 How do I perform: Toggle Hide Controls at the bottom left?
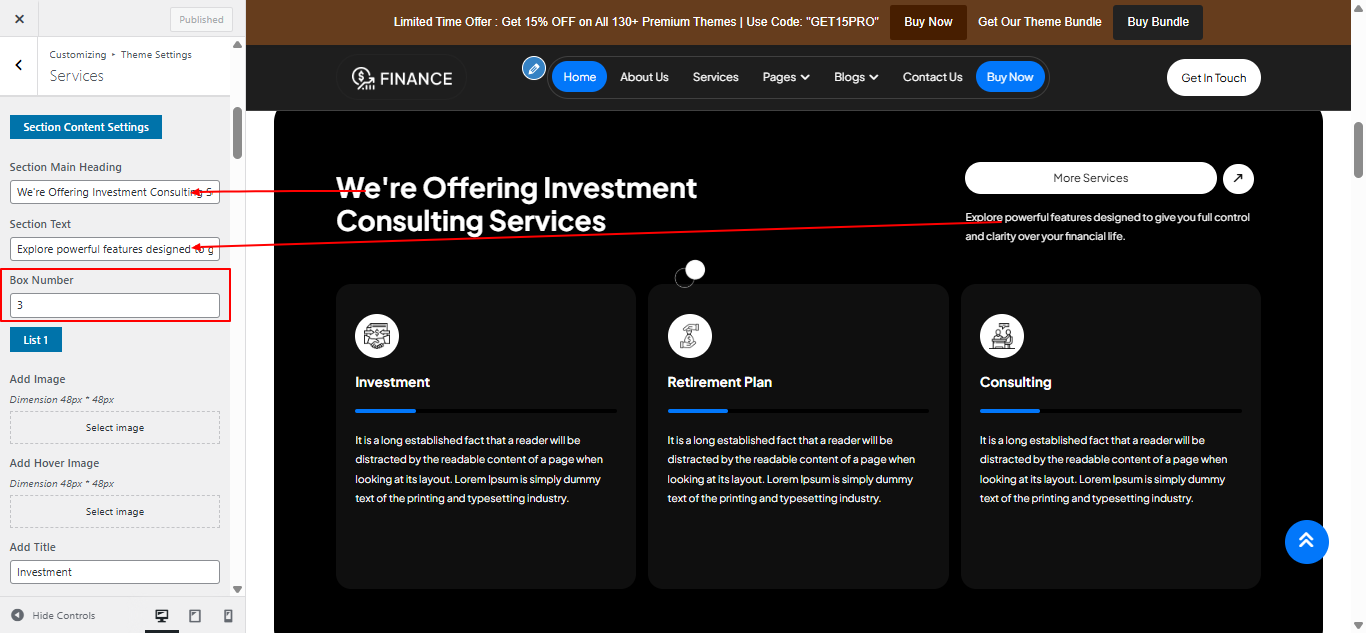point(55,615)
